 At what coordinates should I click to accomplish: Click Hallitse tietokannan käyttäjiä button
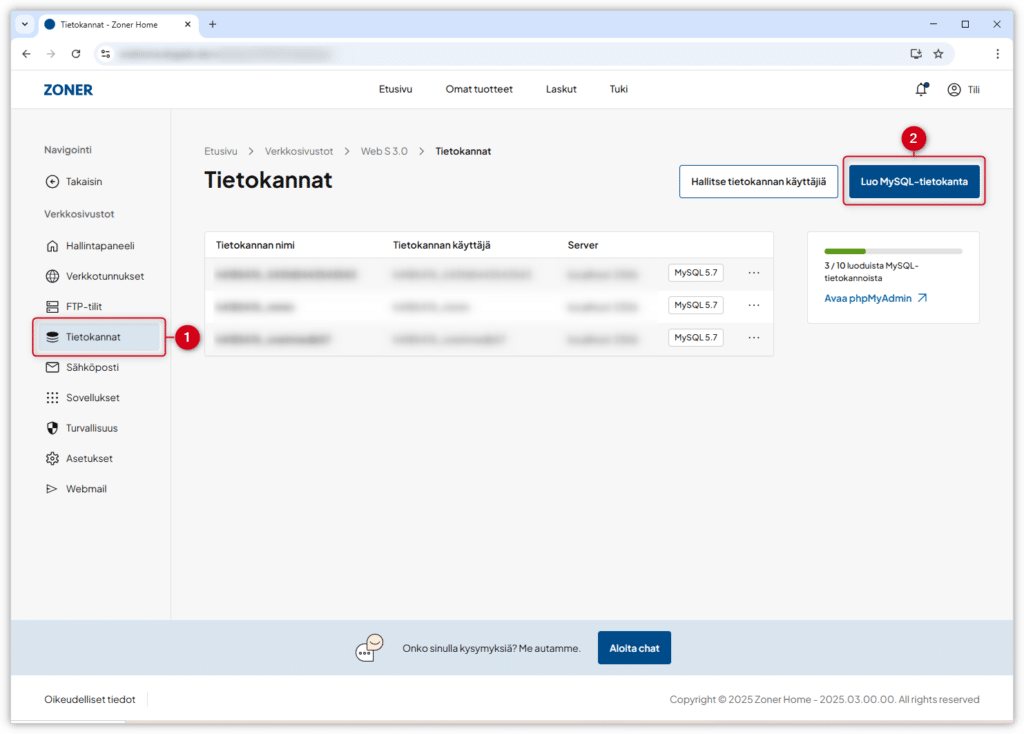(758, 182)
